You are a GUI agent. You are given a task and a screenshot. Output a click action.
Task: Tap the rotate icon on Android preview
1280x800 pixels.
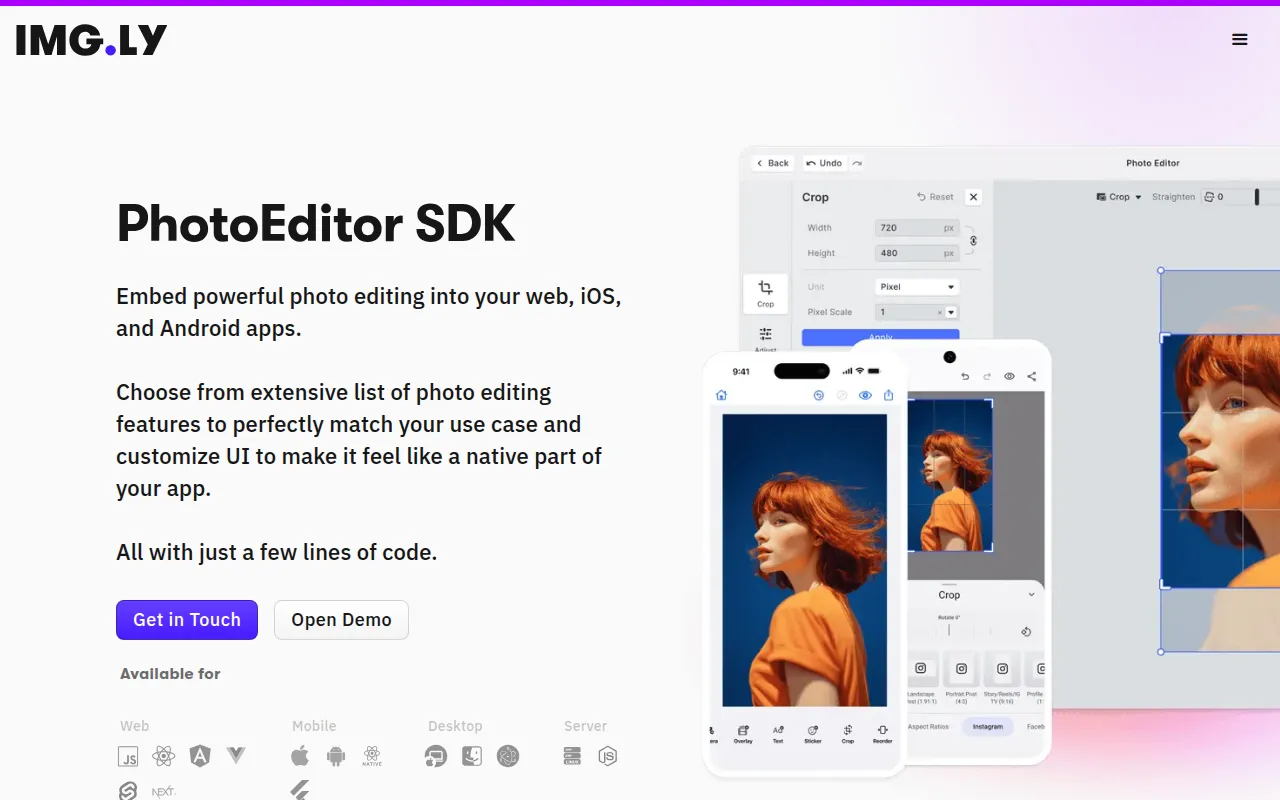click(x=1025, y=632)
